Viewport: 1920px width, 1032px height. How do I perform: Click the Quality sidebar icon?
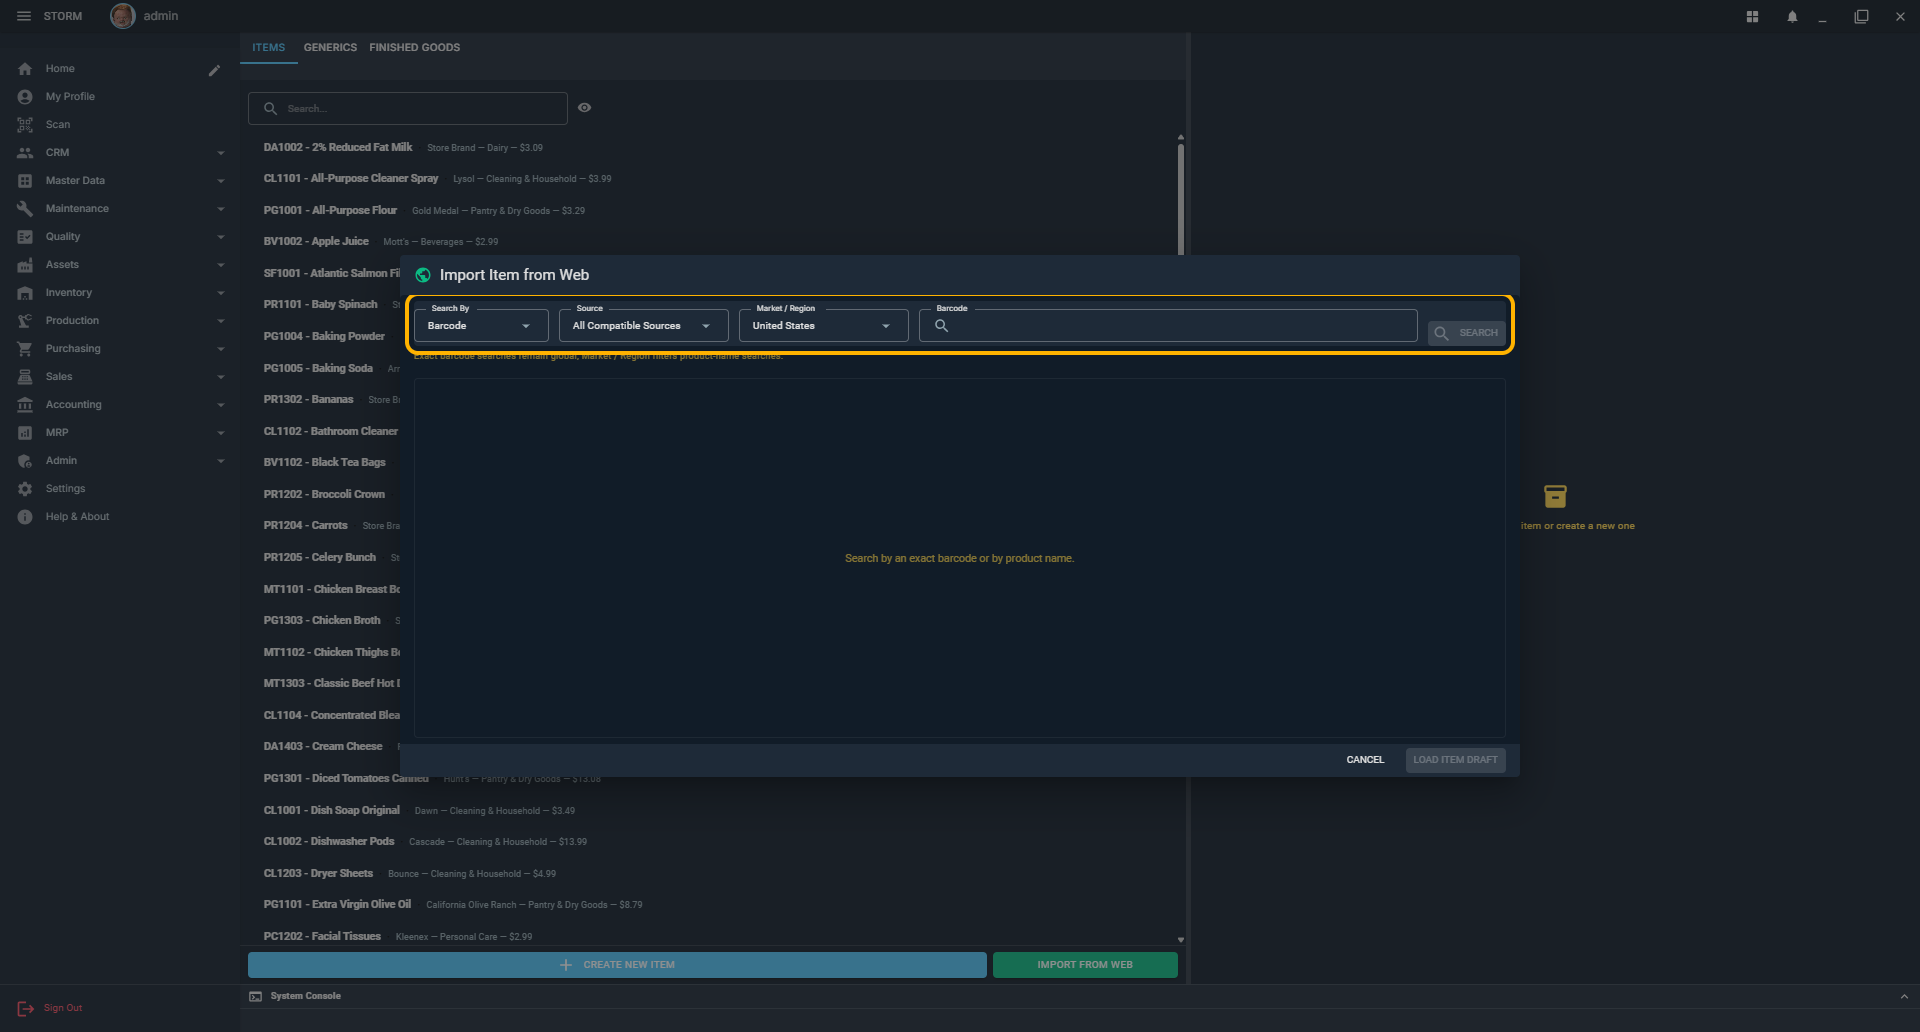25,237
